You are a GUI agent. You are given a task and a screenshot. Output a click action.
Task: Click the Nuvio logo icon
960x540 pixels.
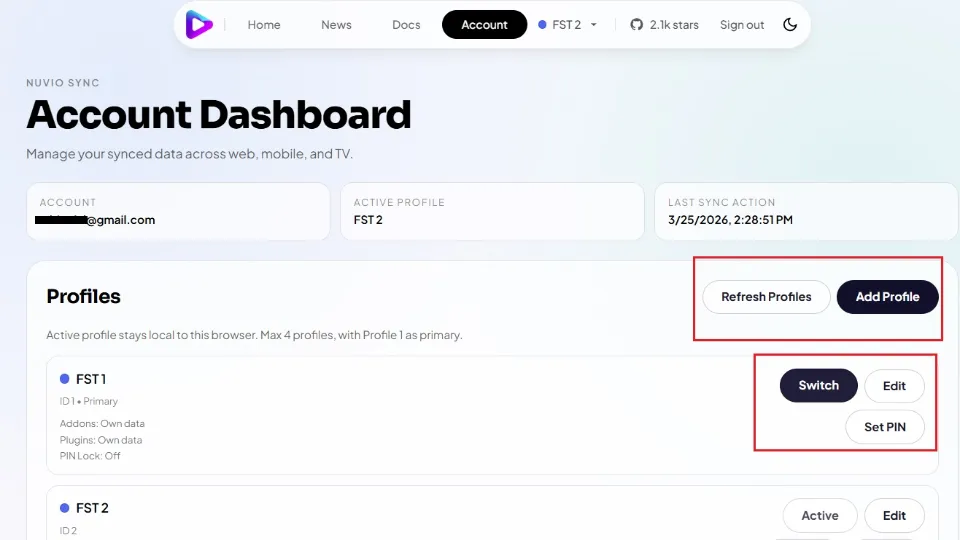coord(199,25)
